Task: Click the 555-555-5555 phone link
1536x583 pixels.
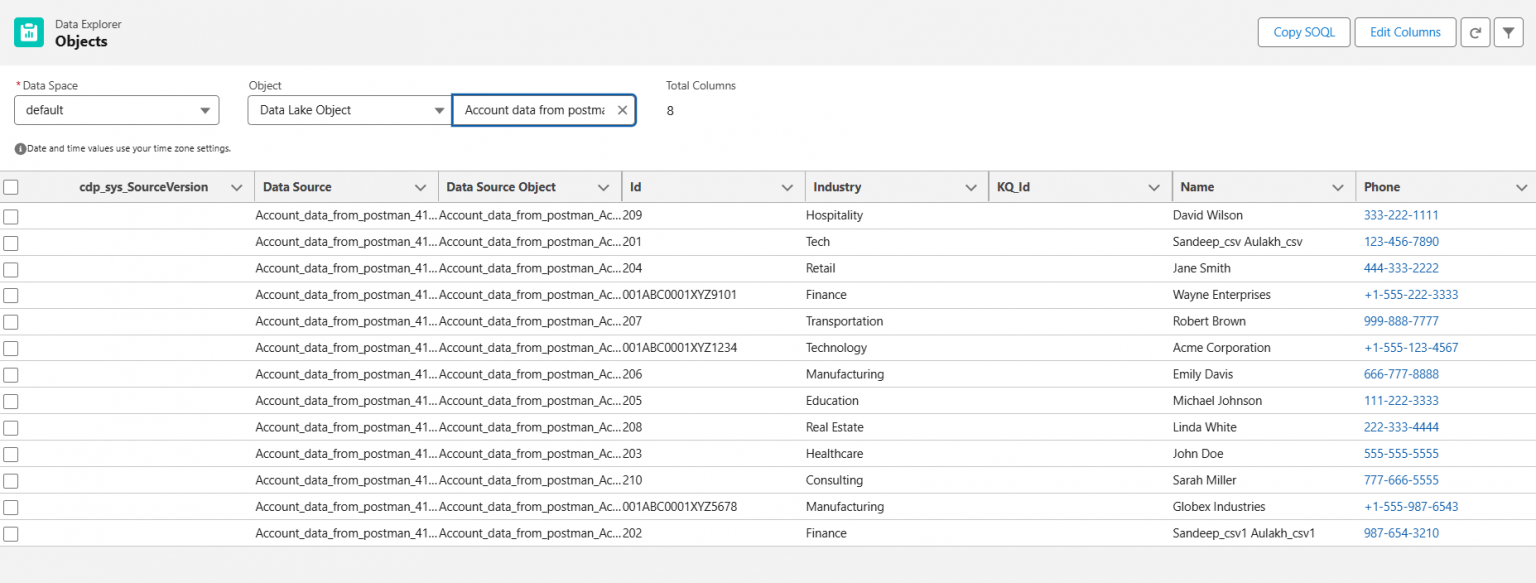Action: coord(1401,453)
